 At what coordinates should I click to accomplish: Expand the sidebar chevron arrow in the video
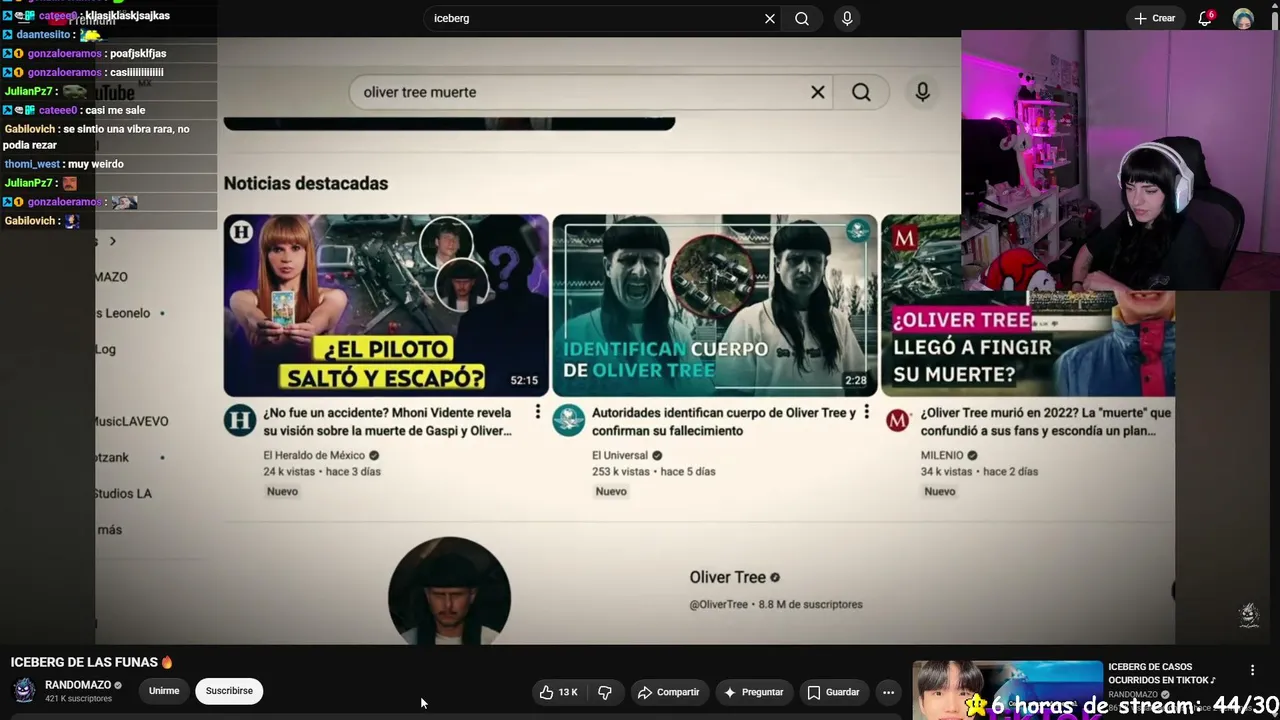tap(112, 241)
